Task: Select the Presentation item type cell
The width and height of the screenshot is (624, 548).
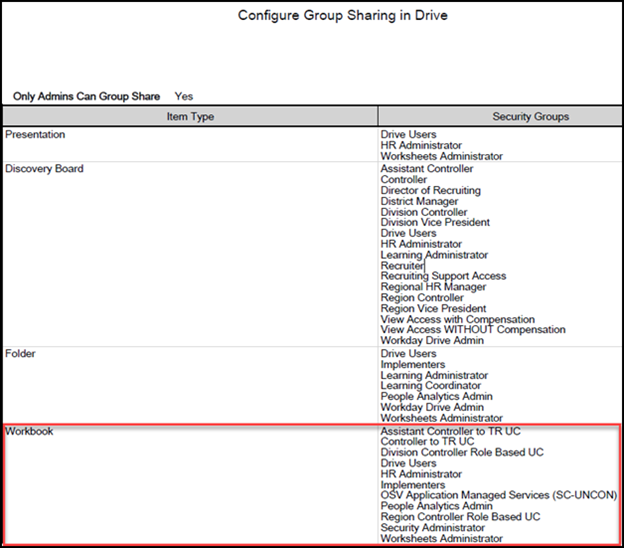Action: point(190,144)
